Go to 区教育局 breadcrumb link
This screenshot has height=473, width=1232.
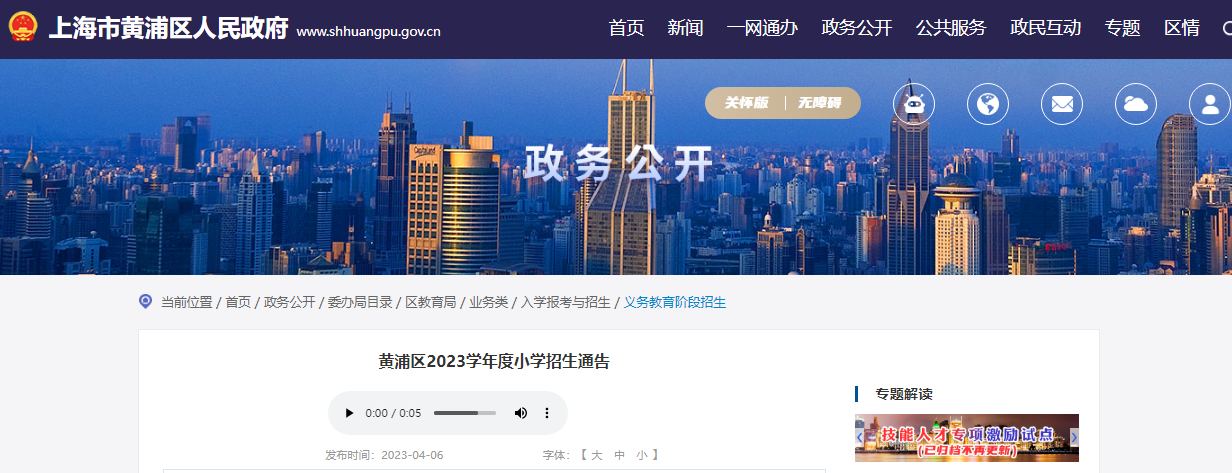click(x=431, y=302)
